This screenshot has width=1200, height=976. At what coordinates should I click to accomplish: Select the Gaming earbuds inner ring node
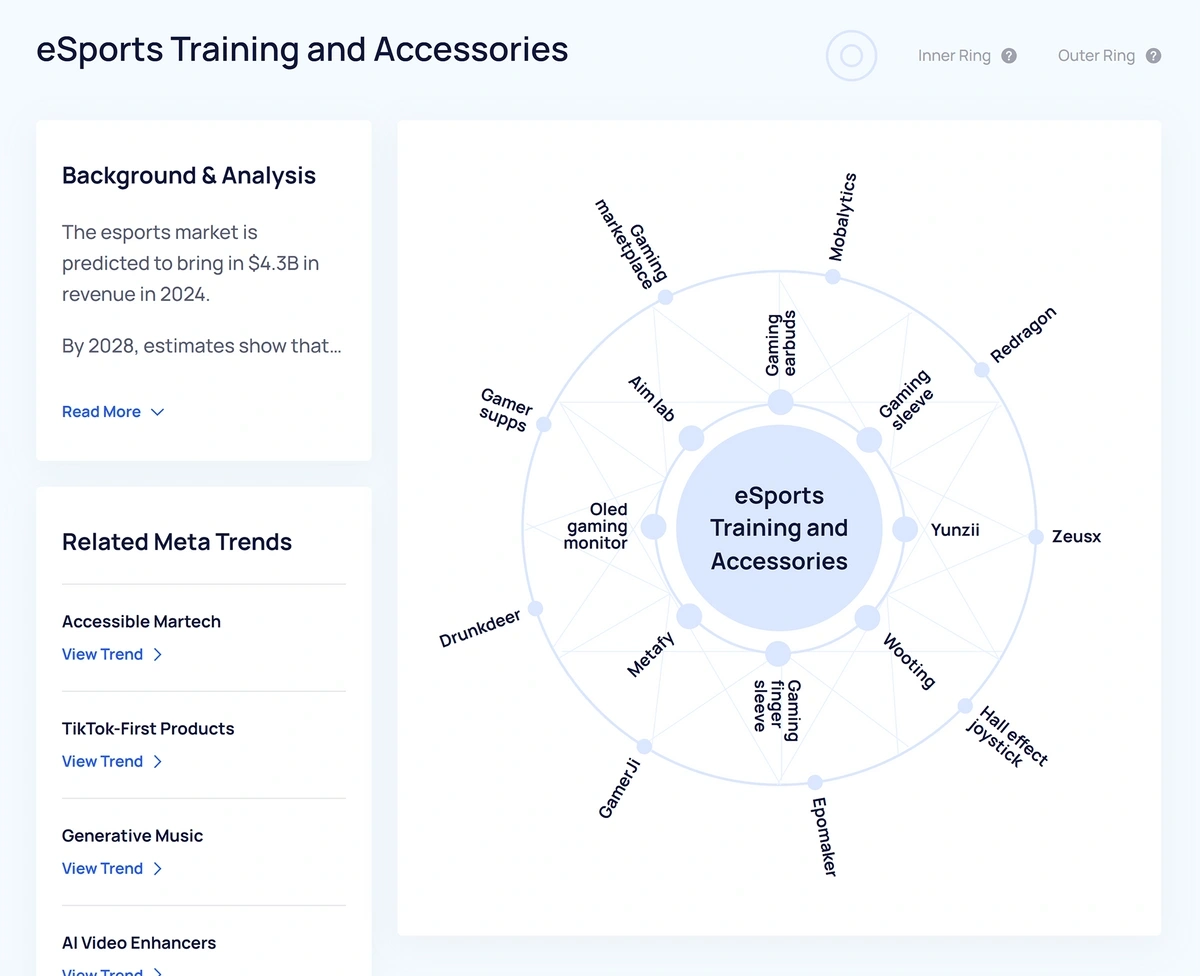click(780, 402)
